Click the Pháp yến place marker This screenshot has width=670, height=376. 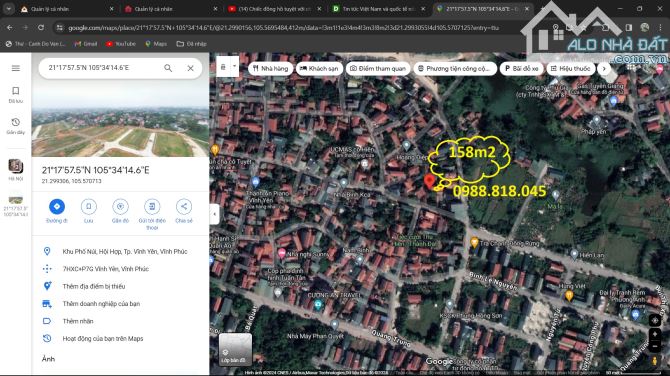click(x=597, y=120)
